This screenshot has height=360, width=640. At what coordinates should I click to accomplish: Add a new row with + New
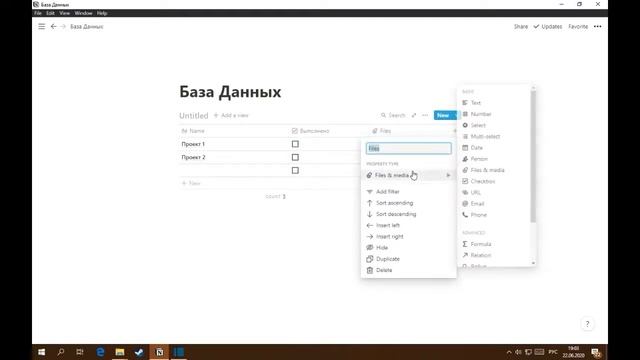click(191, 183)
